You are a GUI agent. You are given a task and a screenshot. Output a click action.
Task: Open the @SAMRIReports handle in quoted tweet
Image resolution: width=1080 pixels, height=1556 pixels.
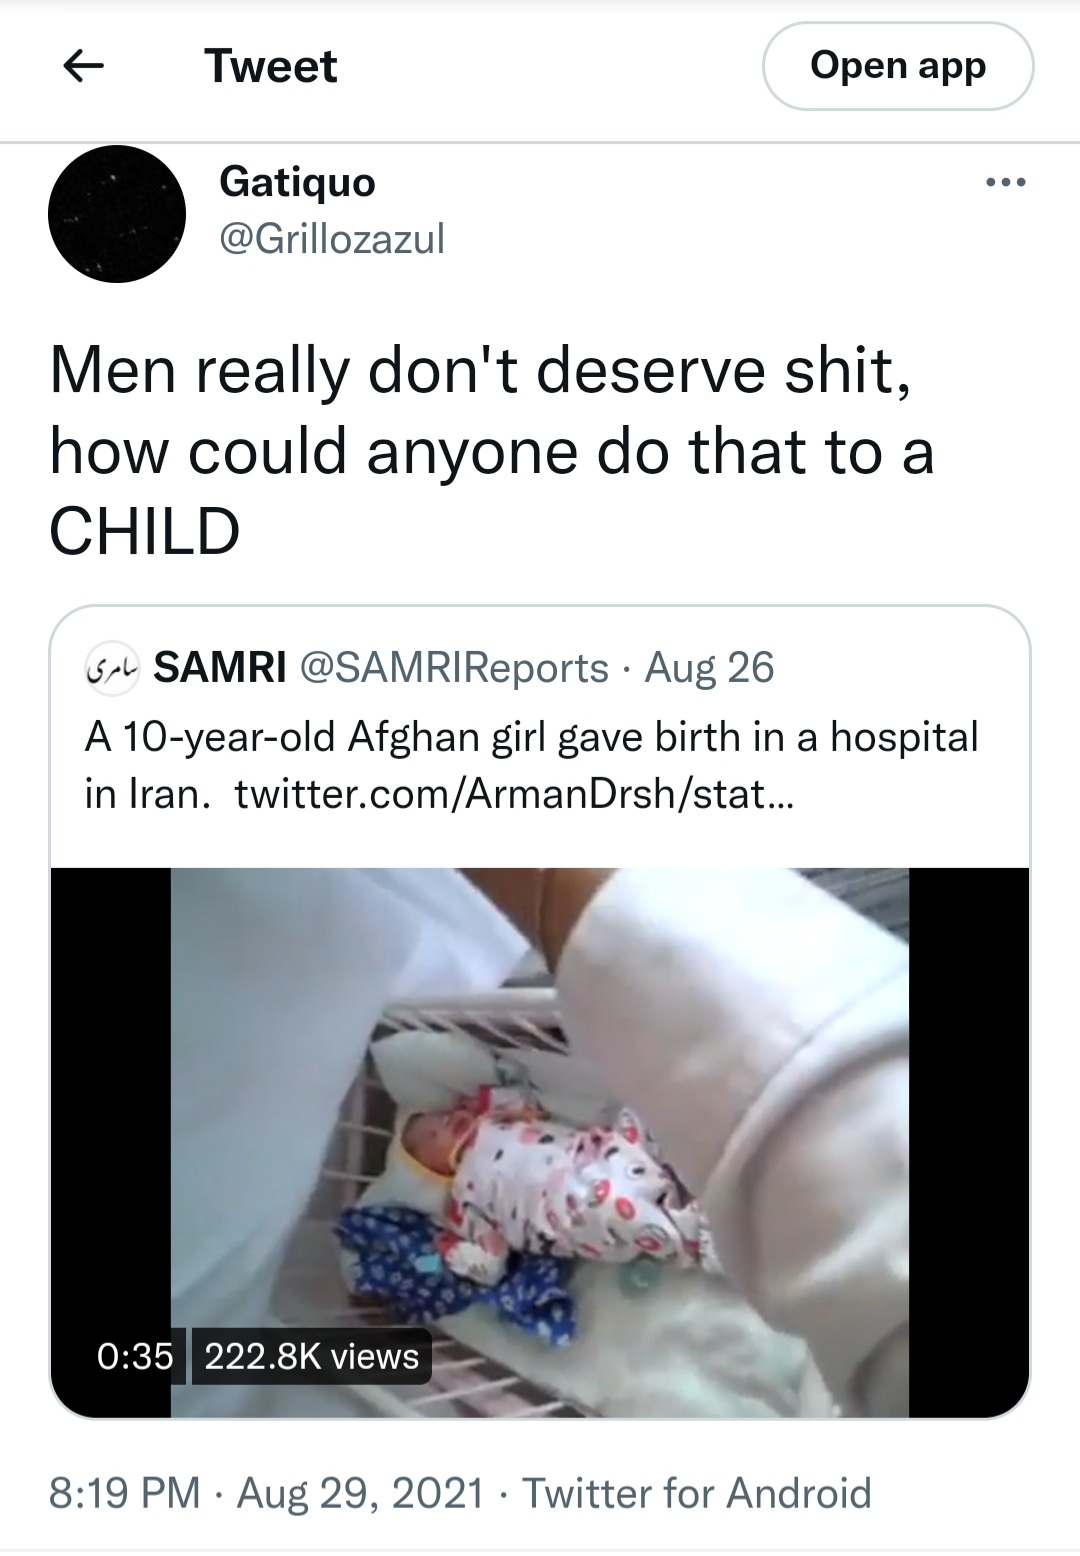pos(454,668)
